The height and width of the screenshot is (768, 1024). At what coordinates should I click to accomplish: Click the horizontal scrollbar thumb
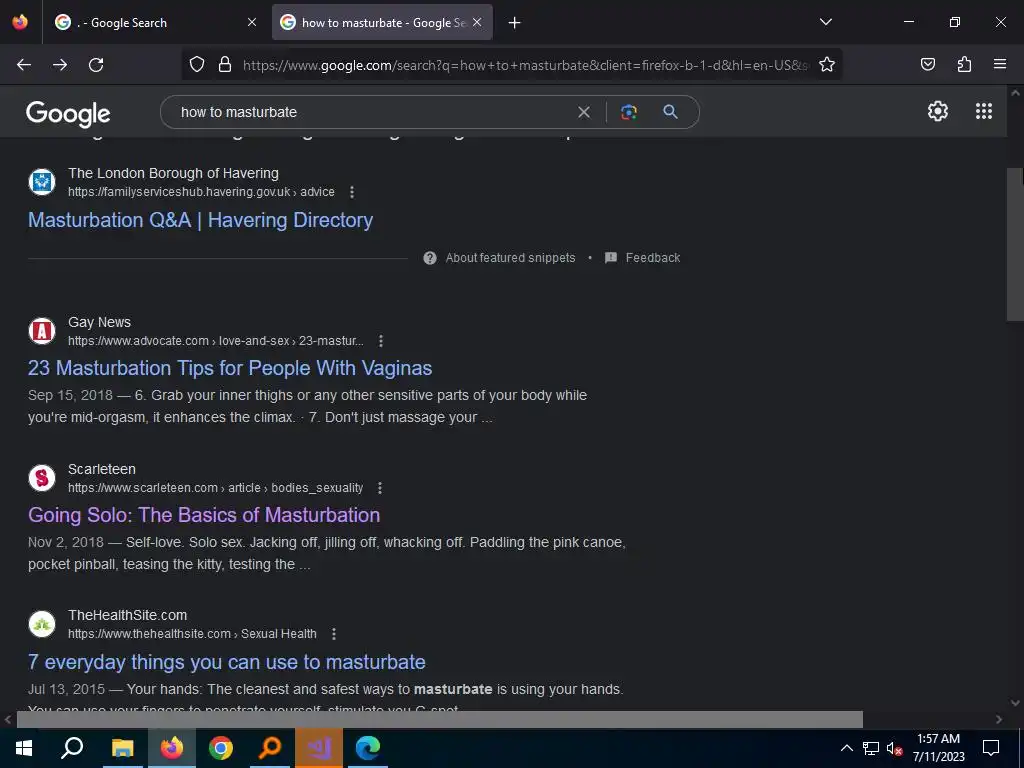point(440,720)
